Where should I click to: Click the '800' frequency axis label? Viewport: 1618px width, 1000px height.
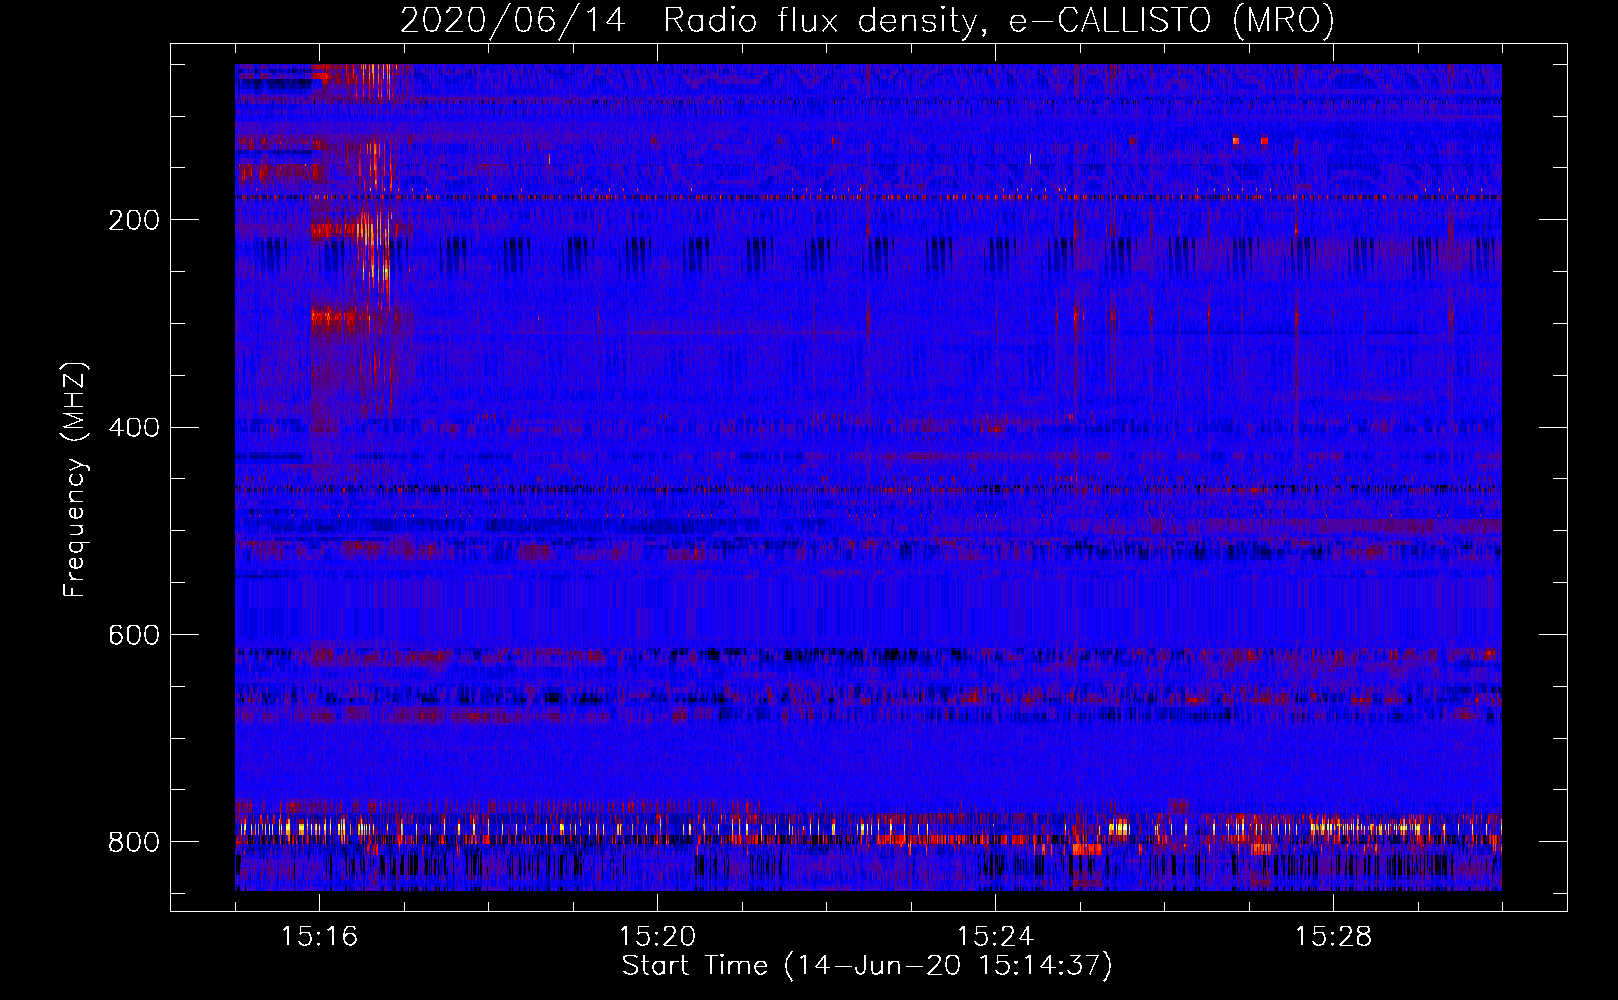(x=134, y=842)
